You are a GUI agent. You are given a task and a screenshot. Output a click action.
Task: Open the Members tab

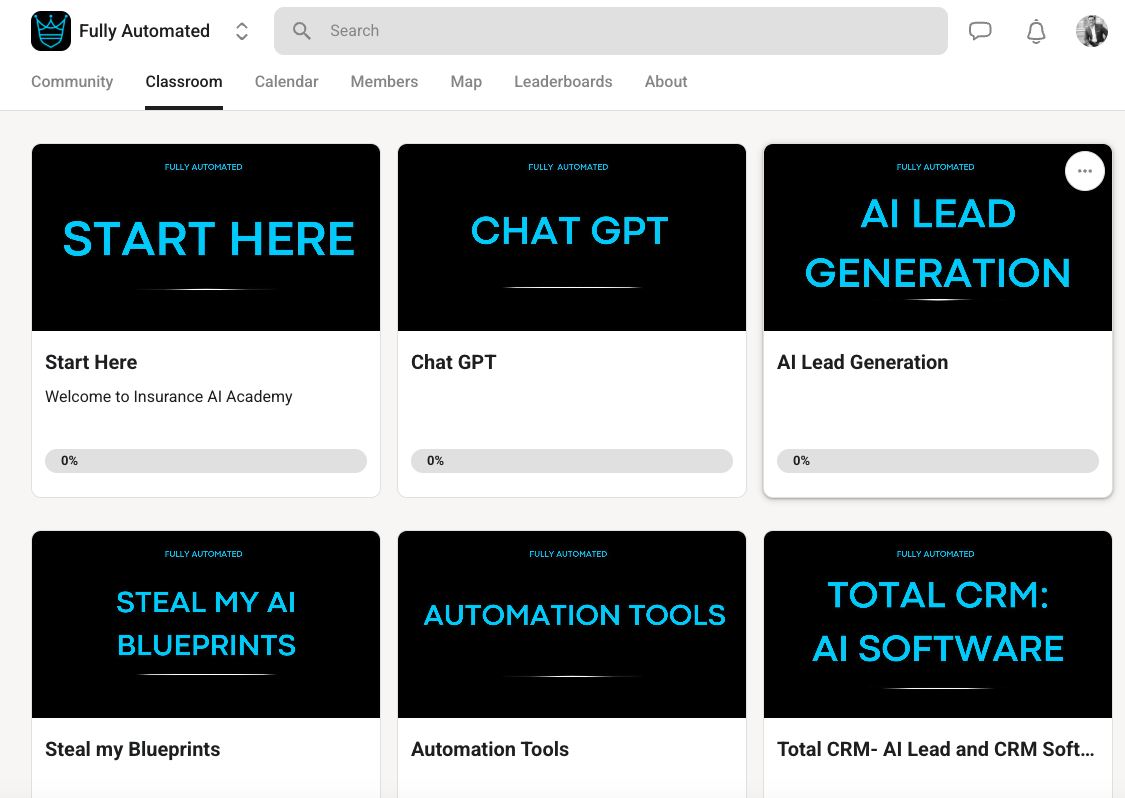(x=384, y=82)
